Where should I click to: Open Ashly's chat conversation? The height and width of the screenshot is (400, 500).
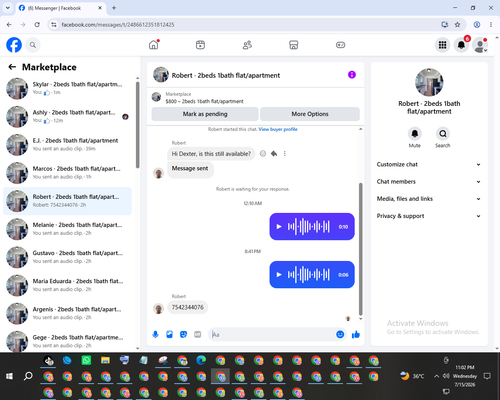click(x=68, y=117)
